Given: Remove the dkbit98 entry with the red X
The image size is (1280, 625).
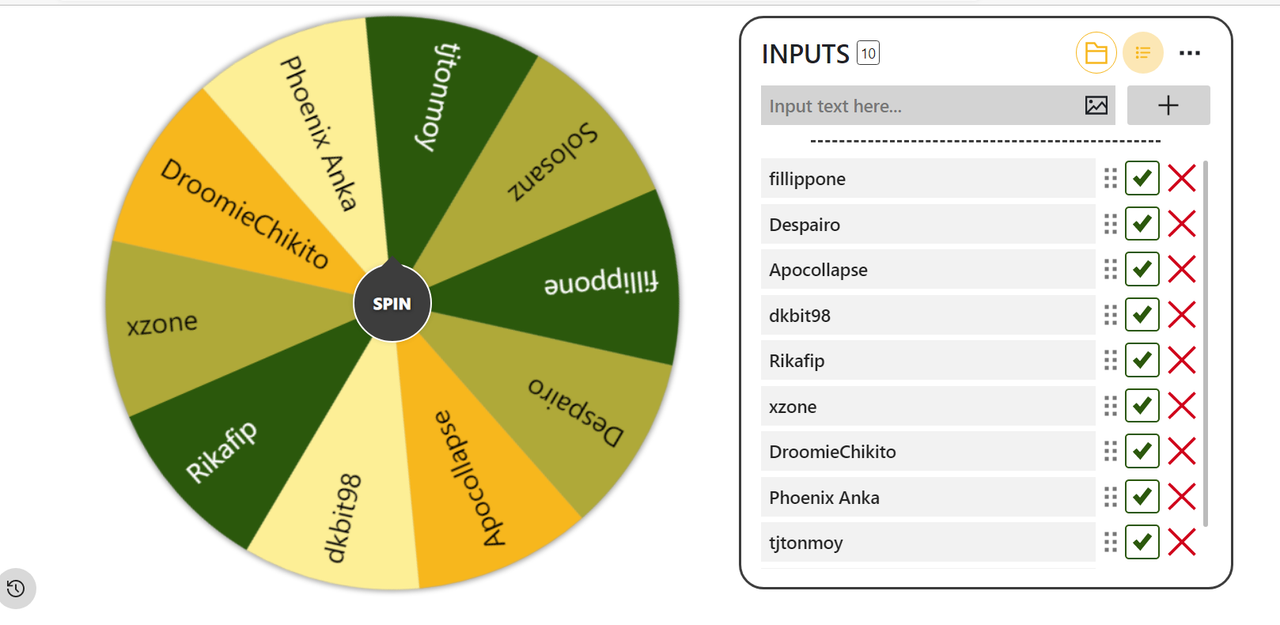Looking at the screenshot, I should tap(1182, 315).
